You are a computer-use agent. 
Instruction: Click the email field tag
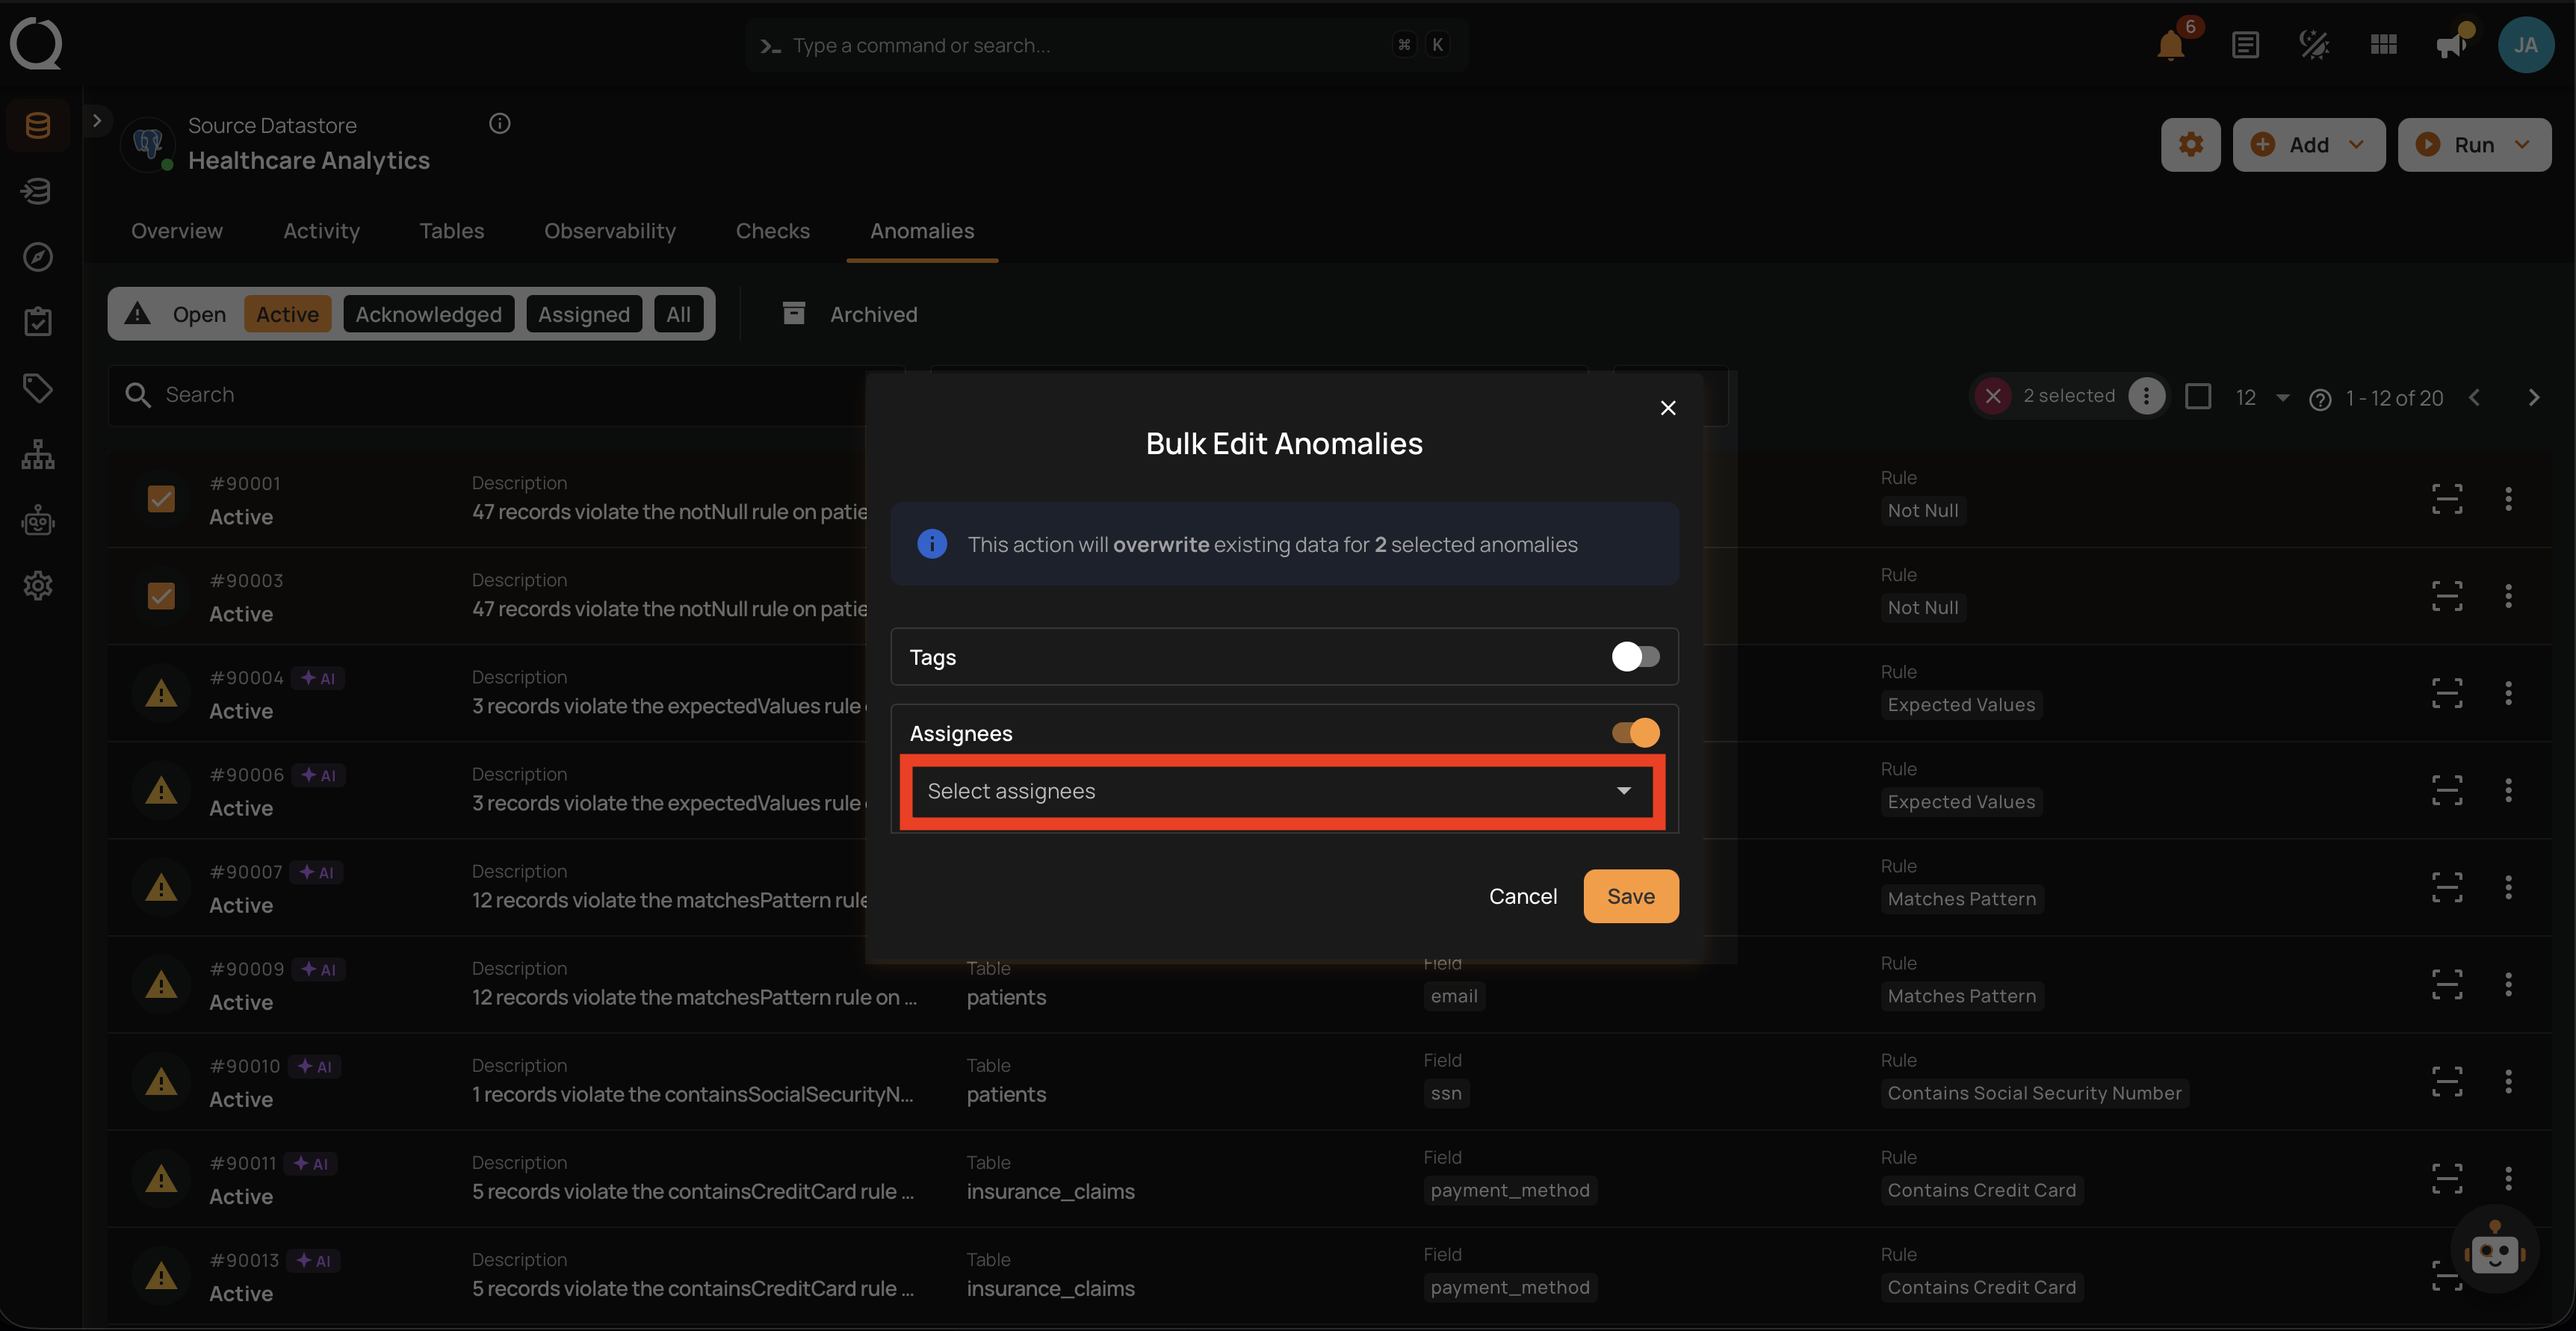[x=1454, y=996]
